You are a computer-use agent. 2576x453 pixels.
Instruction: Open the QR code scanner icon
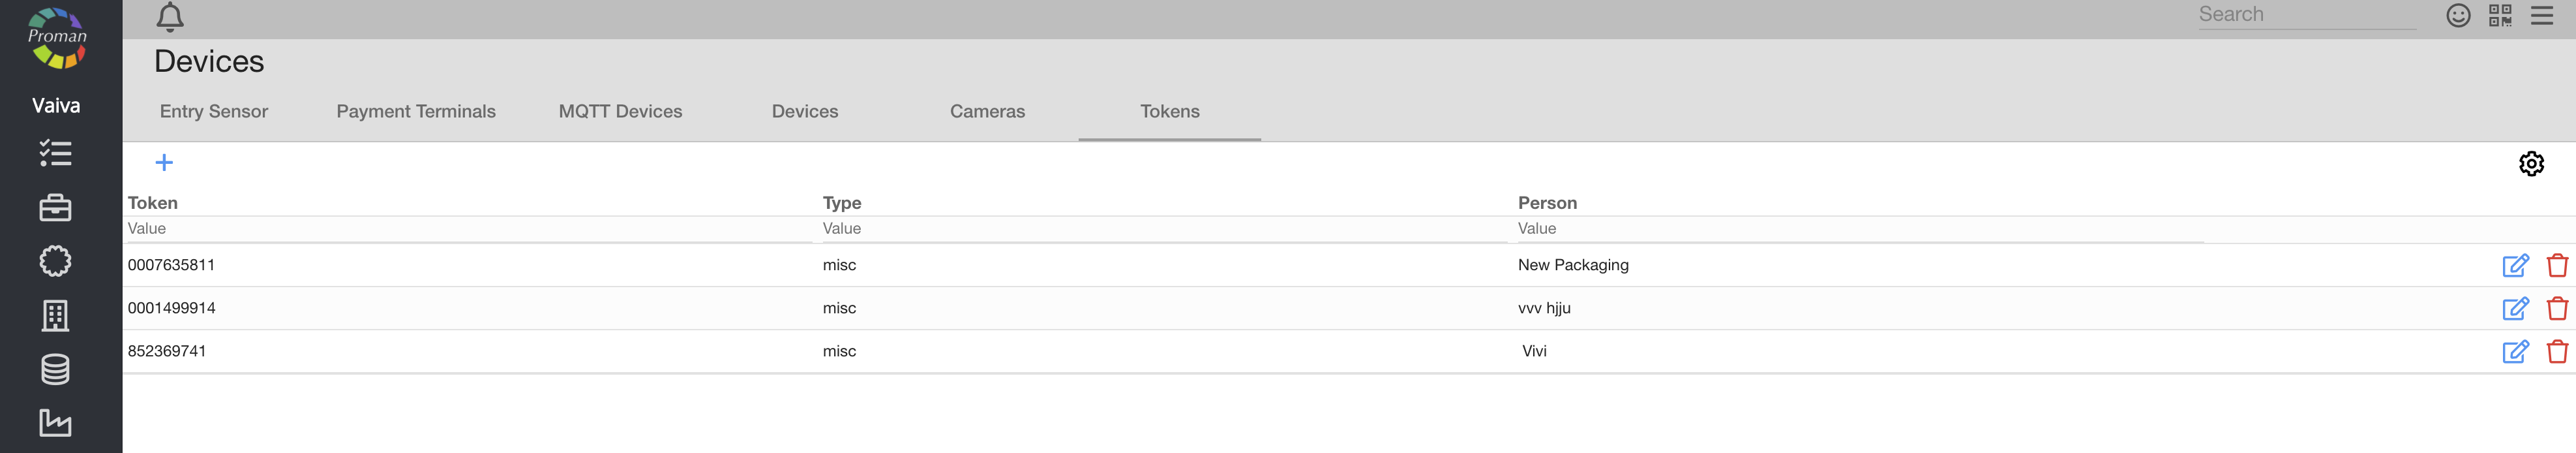(x=2499, y=15)
